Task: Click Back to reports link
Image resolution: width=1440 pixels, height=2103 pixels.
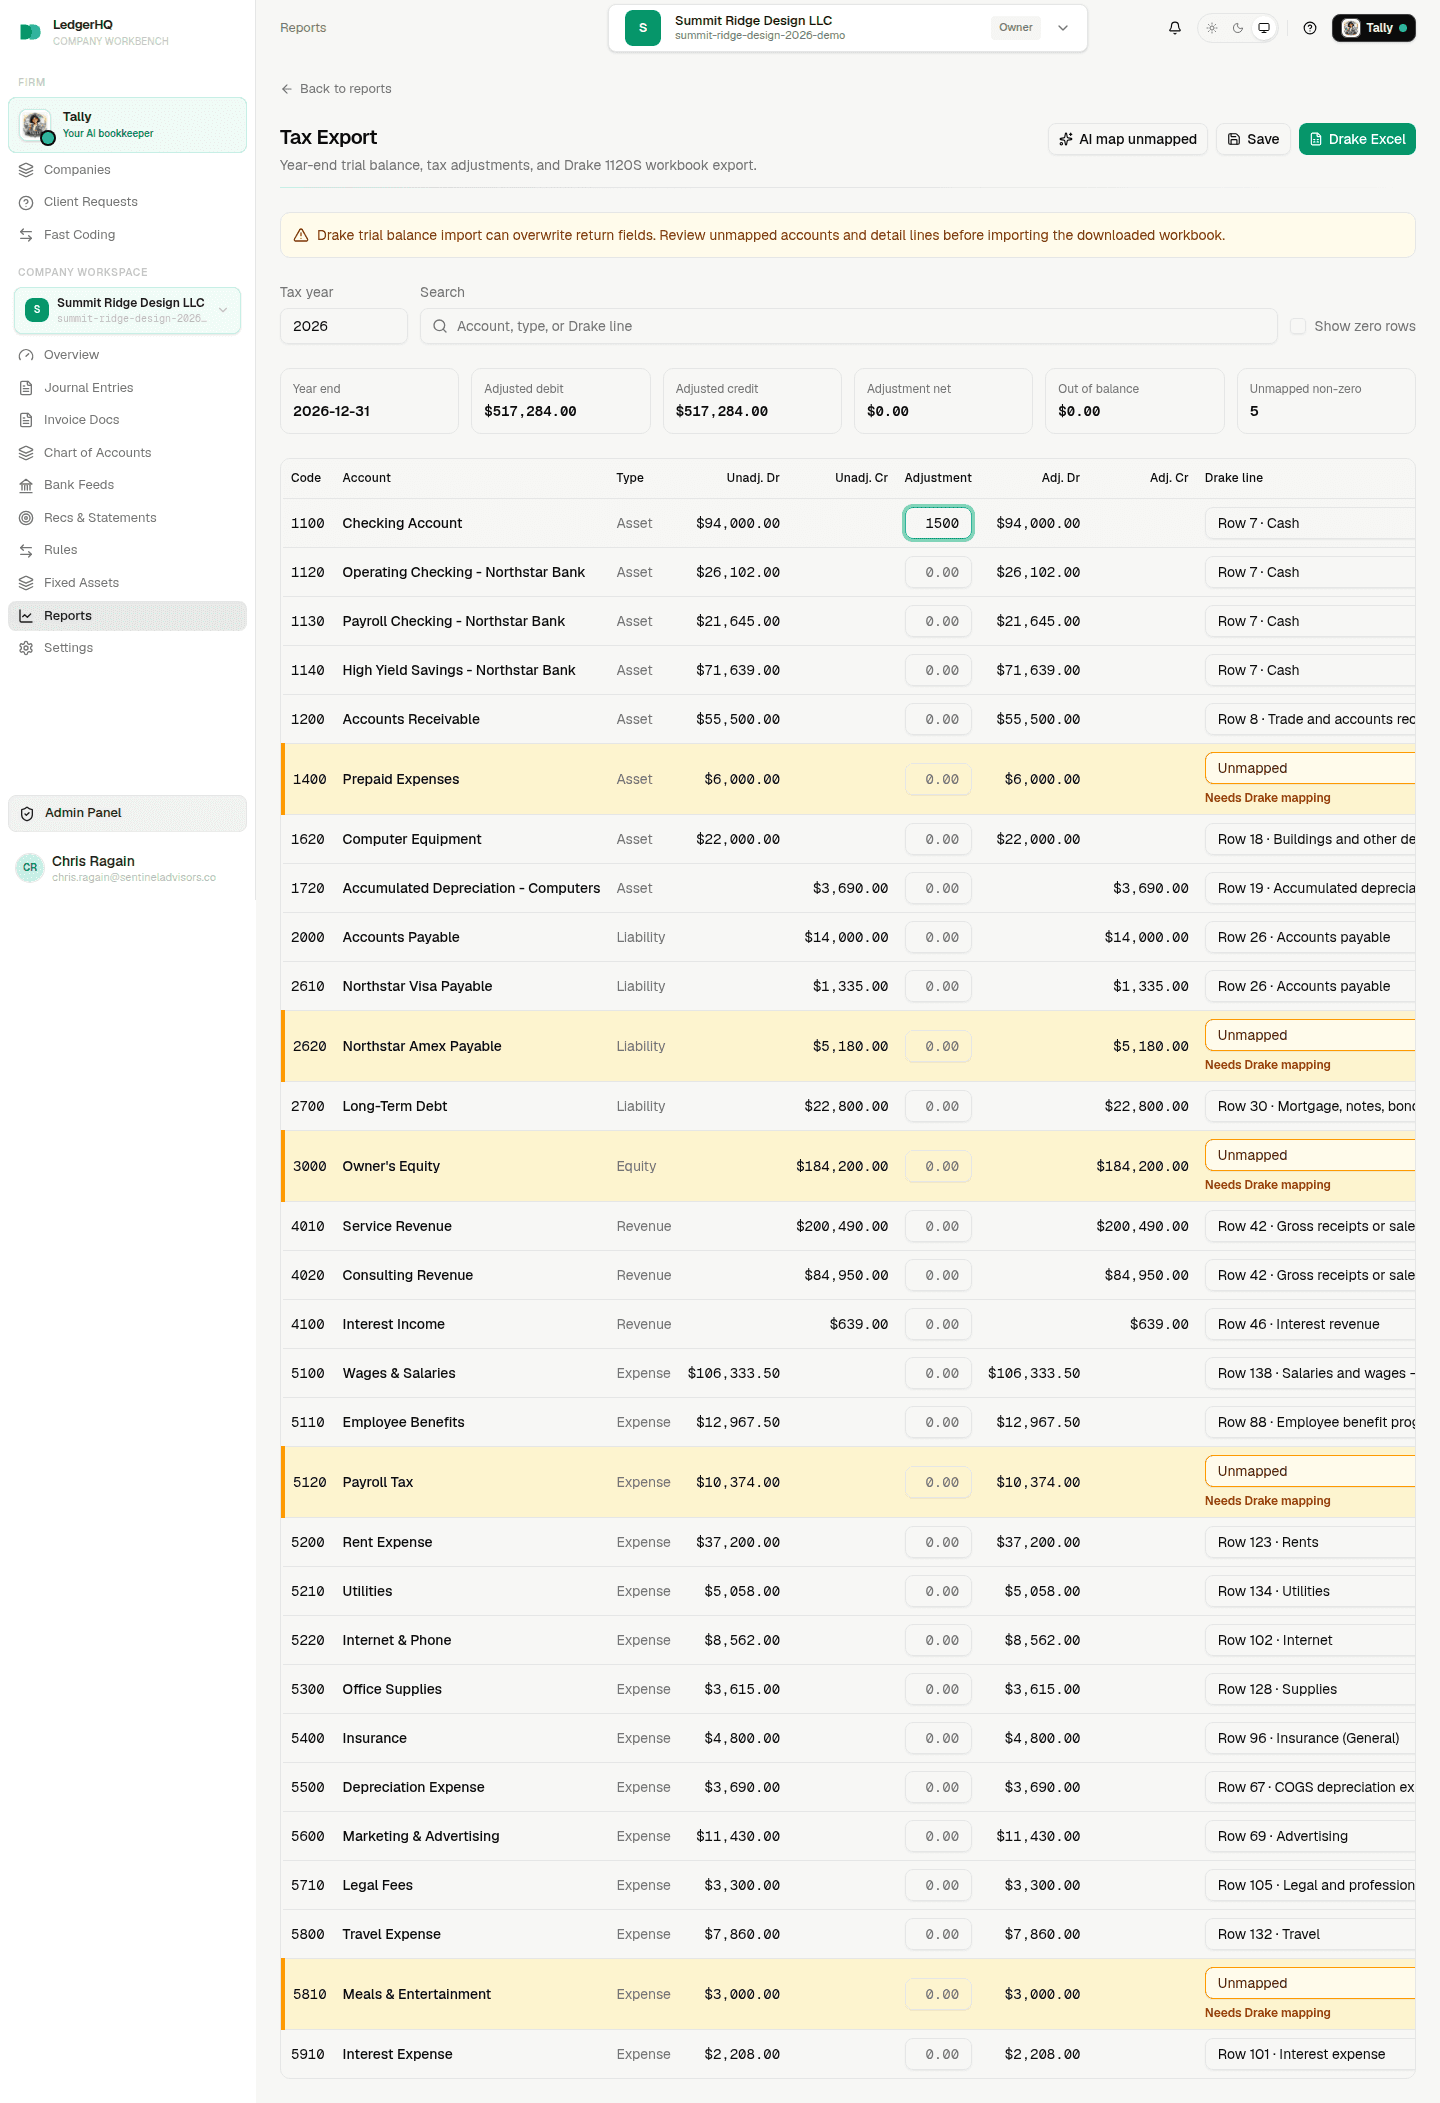Action: 336,89
